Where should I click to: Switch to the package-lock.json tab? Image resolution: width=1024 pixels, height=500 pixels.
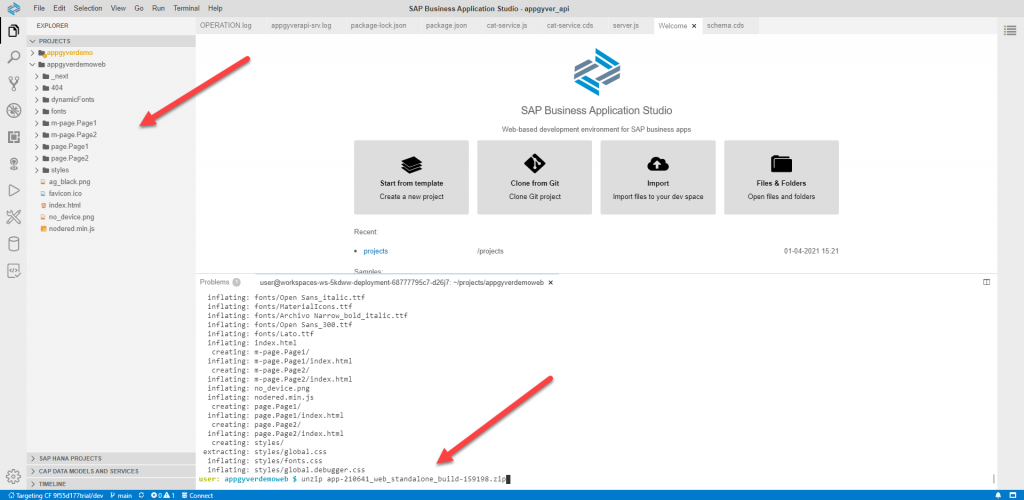coord(378,26)
